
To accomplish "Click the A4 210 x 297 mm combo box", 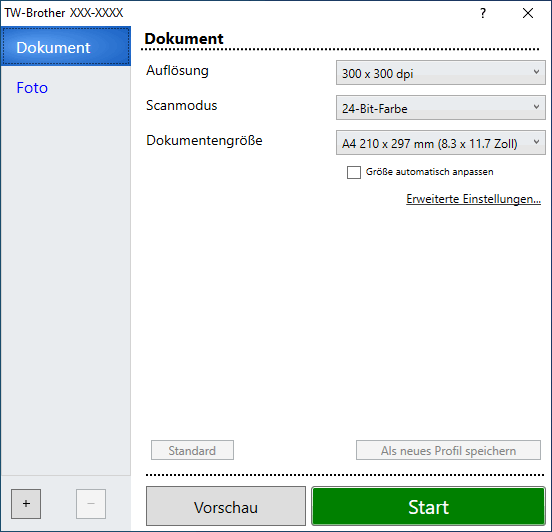I will (x=441, y=143).
